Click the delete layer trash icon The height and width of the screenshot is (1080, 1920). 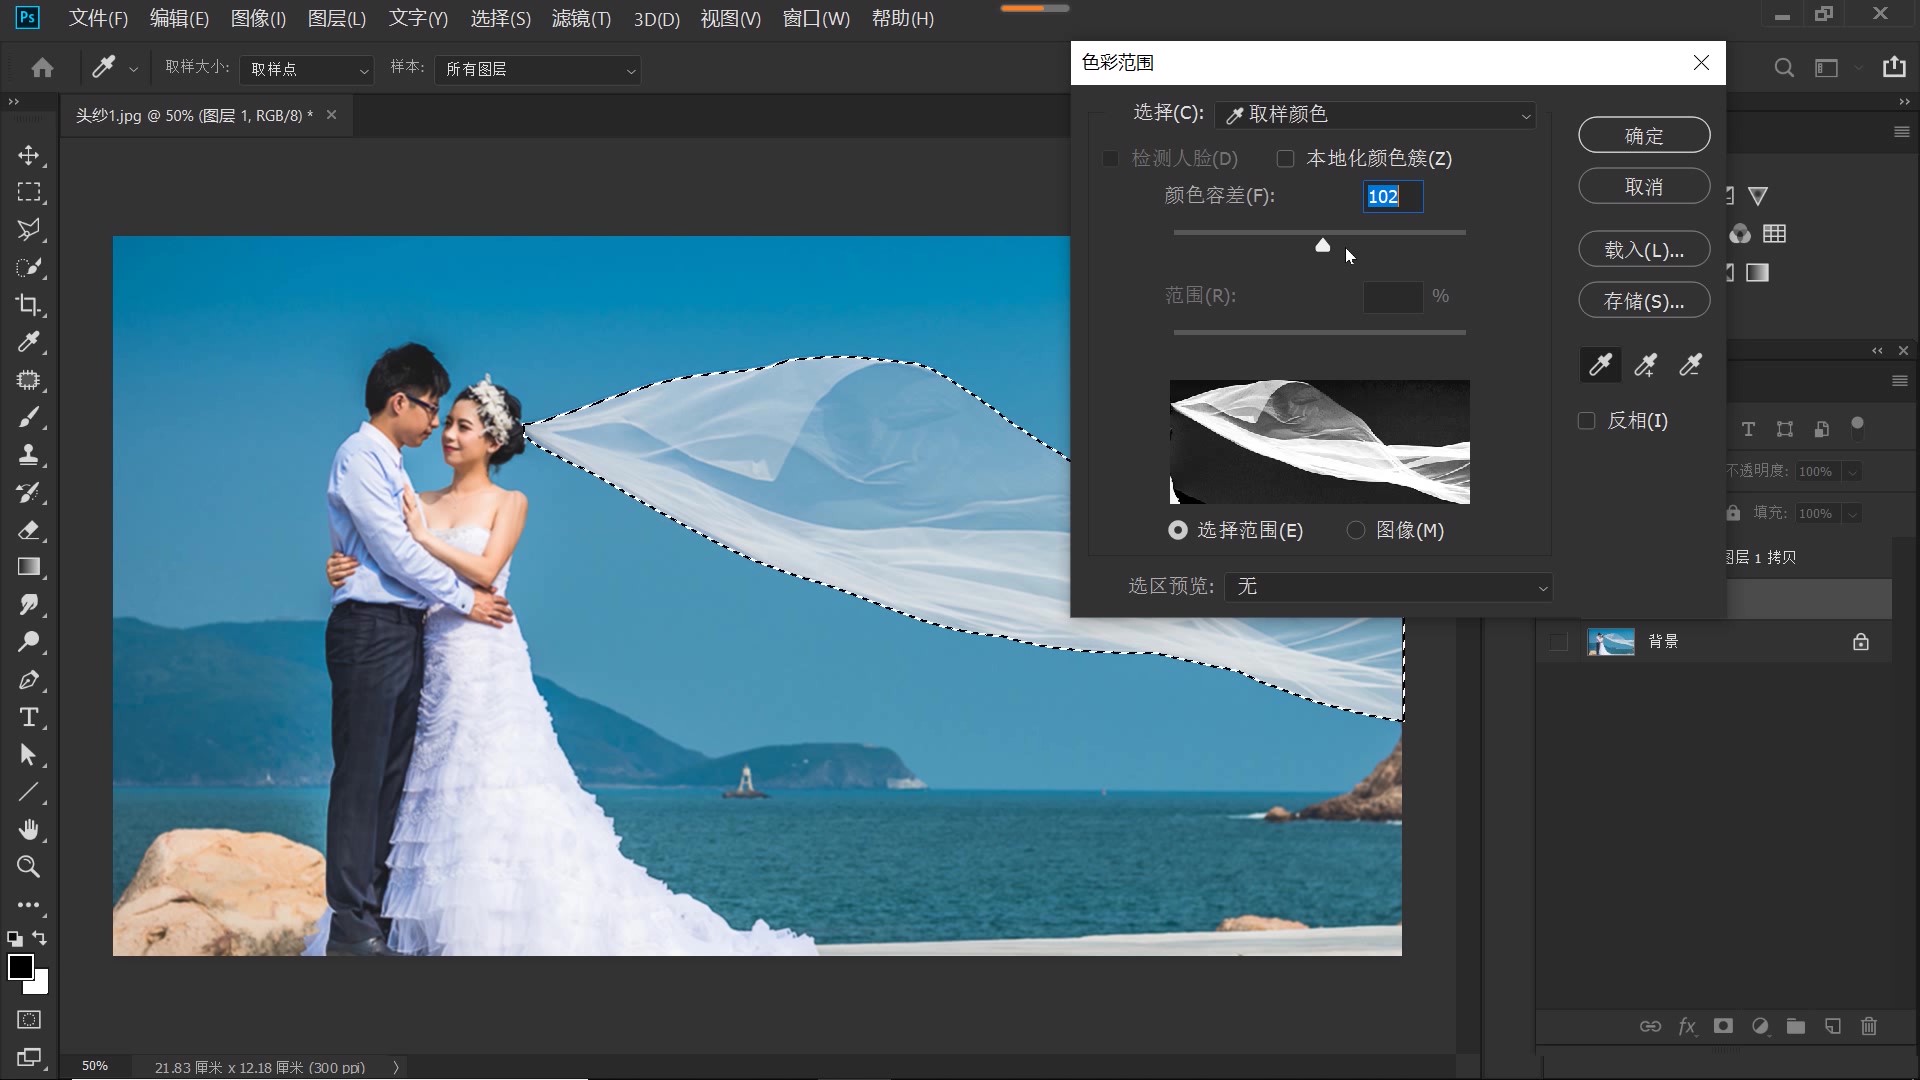coord(1869,1026)
